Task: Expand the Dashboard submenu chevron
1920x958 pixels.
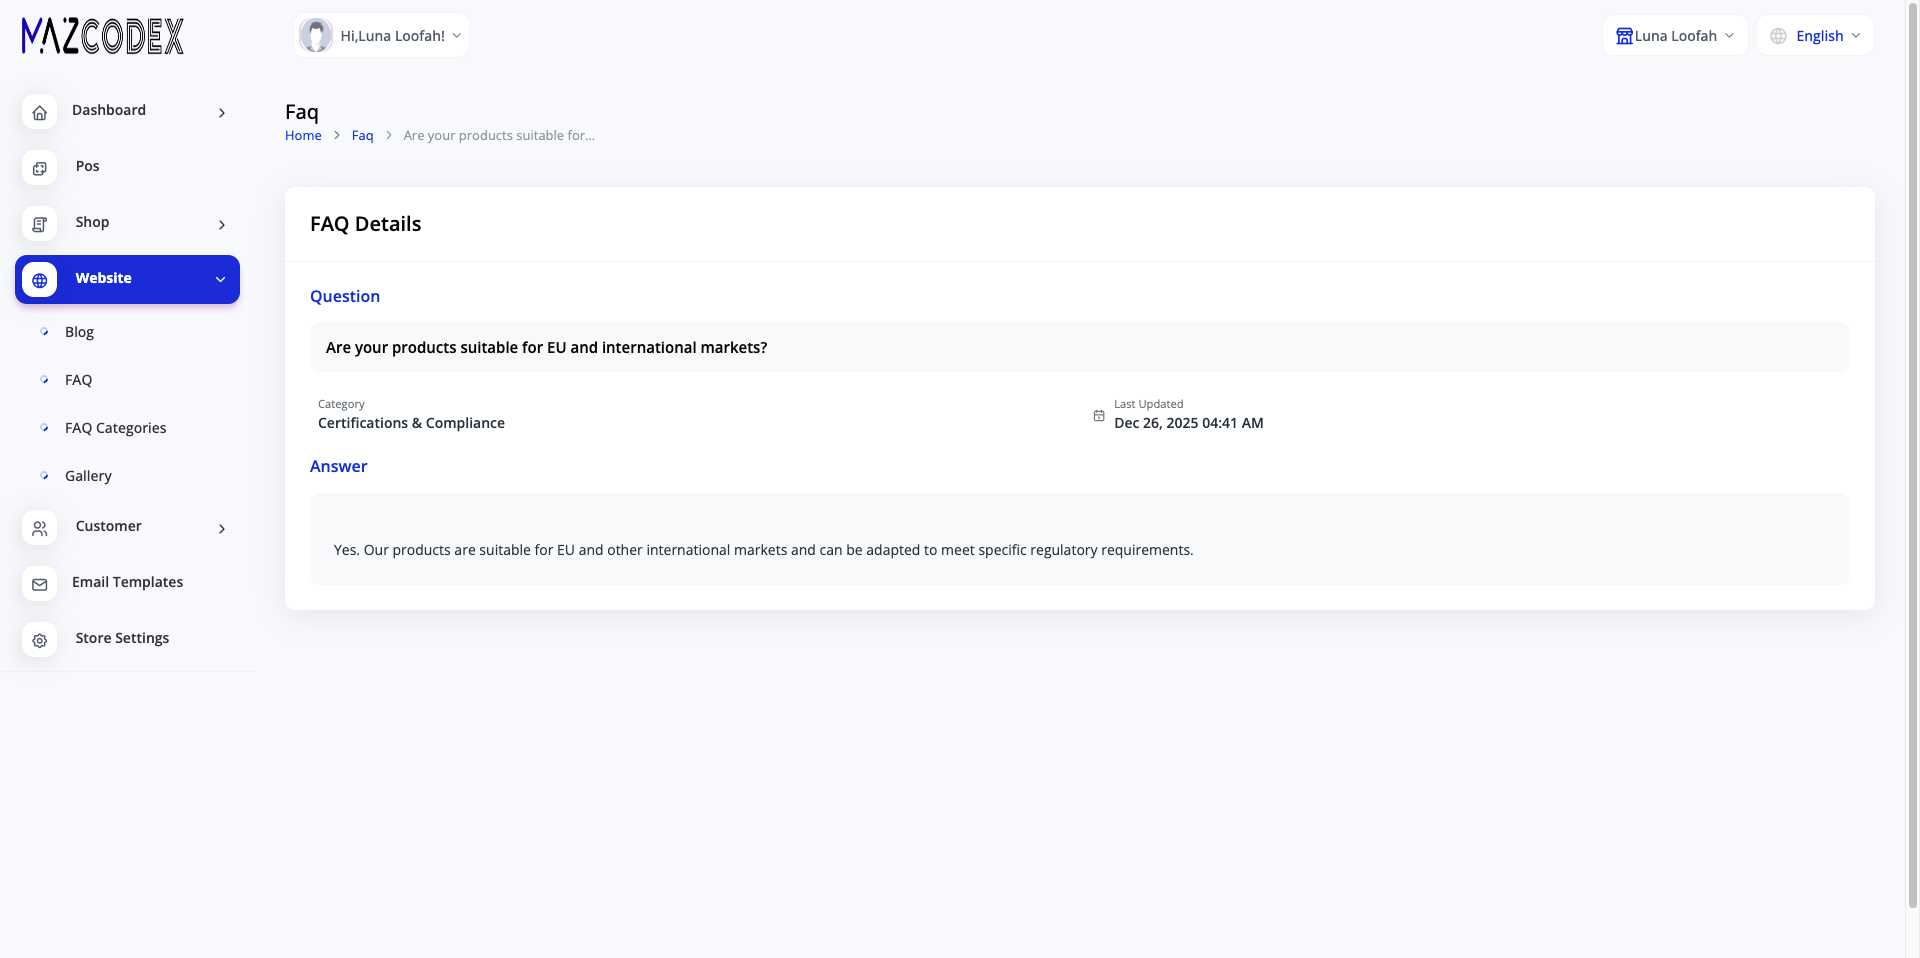Action: click(222, 113)
